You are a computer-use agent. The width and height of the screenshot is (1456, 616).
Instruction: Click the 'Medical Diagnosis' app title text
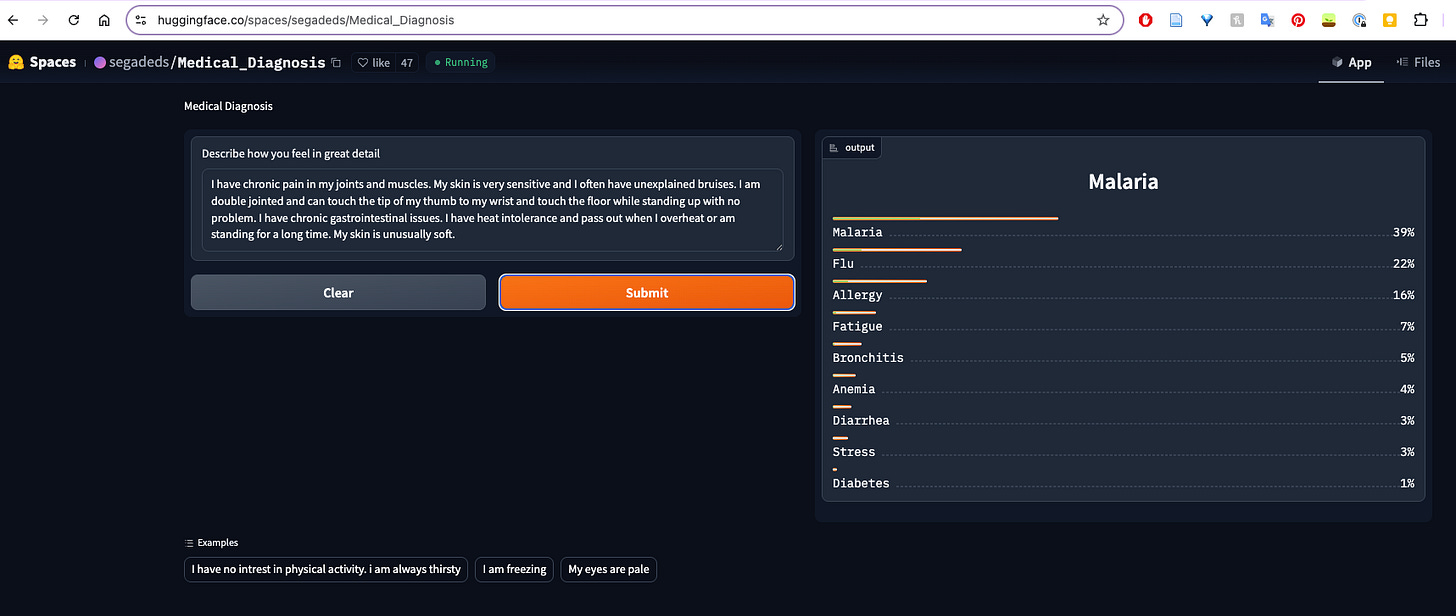coord(228,106)
